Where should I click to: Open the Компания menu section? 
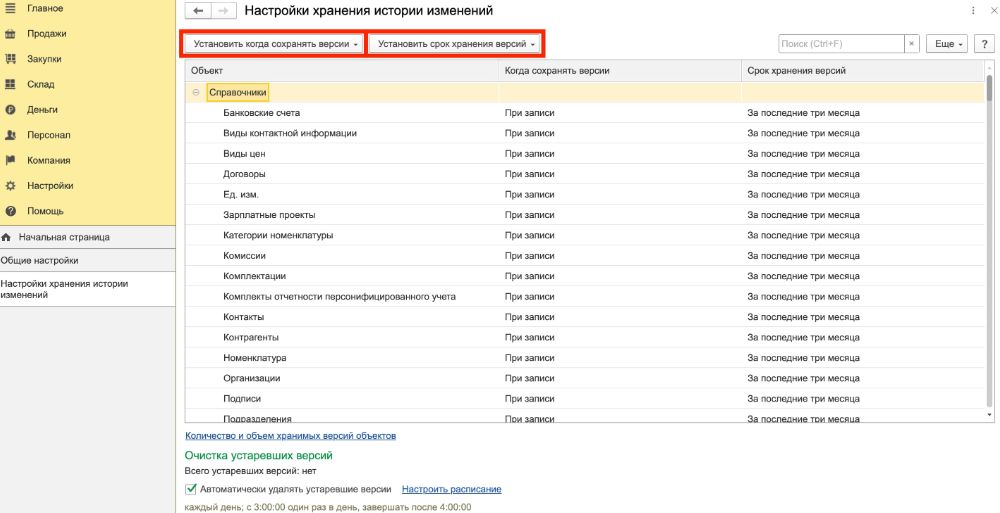(48, 160)
